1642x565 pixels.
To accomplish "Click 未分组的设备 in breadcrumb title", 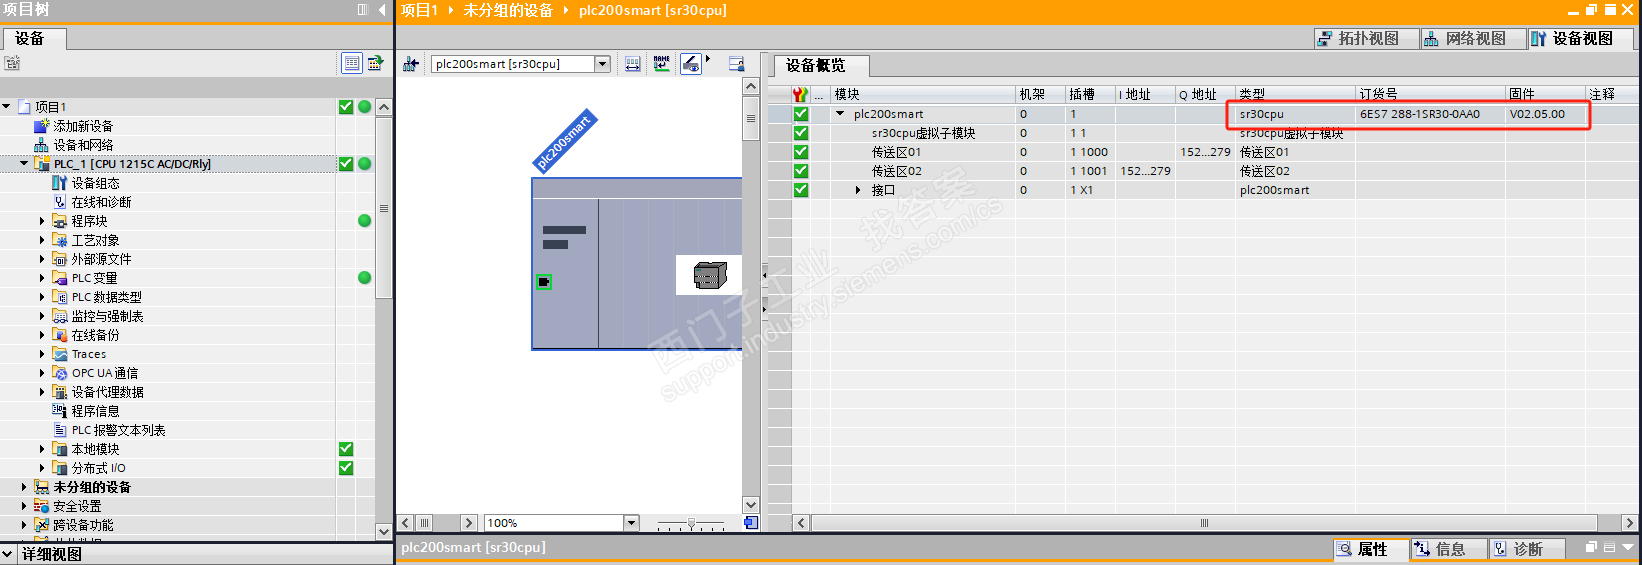I will [x=508, y=10].
